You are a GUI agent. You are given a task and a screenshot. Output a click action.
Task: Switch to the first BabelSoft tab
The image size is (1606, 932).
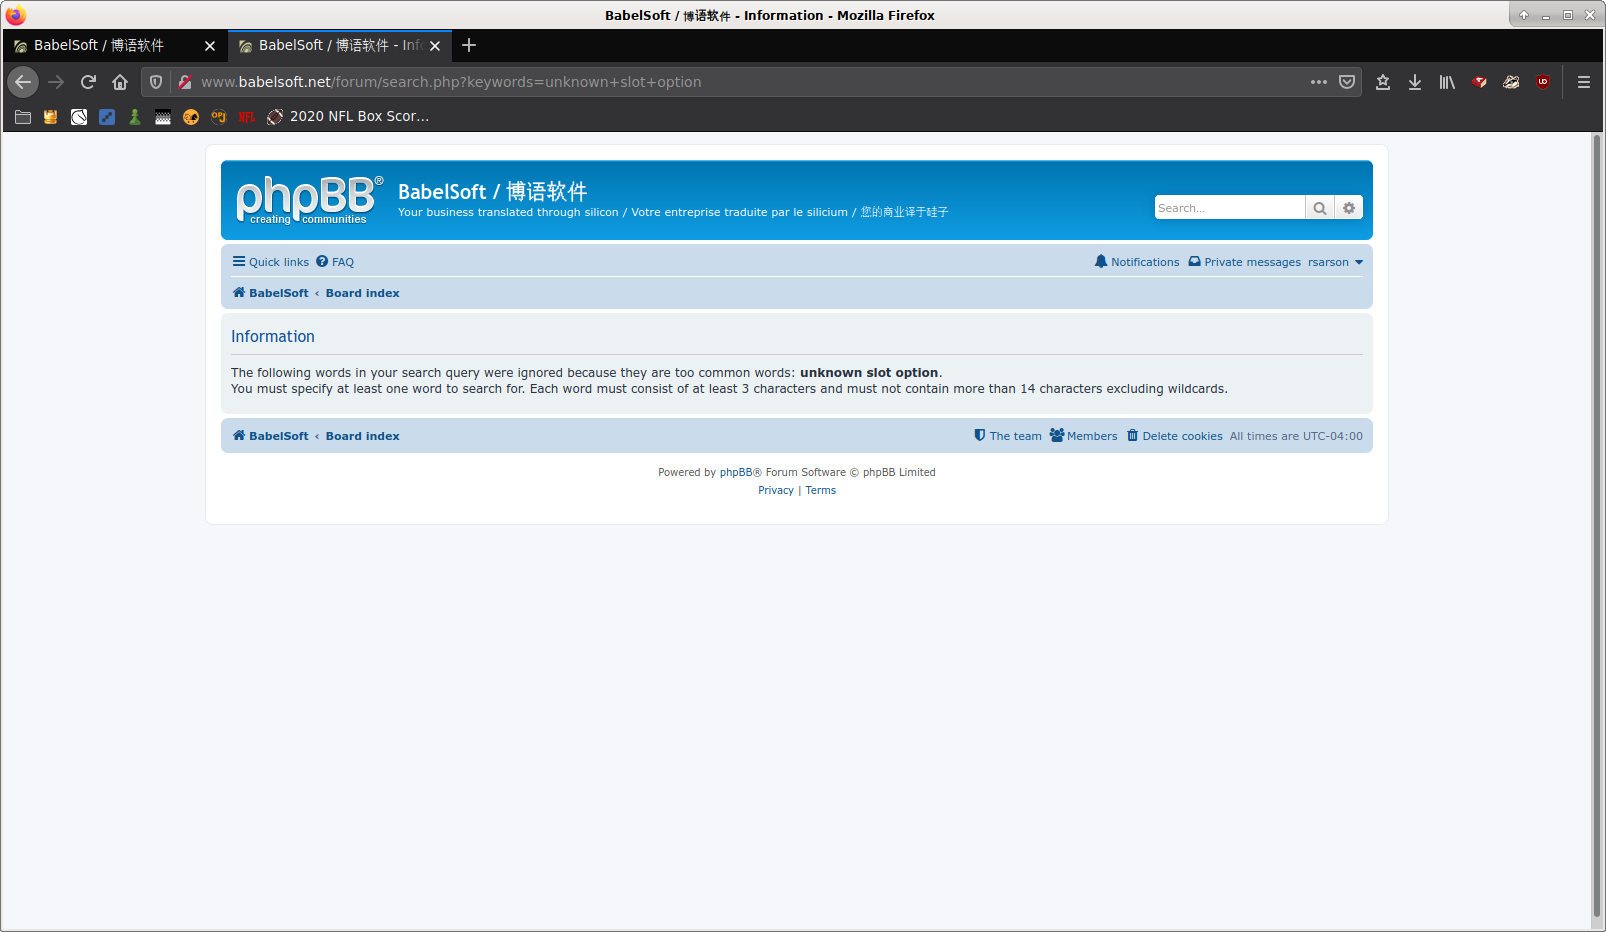point(100,46)
